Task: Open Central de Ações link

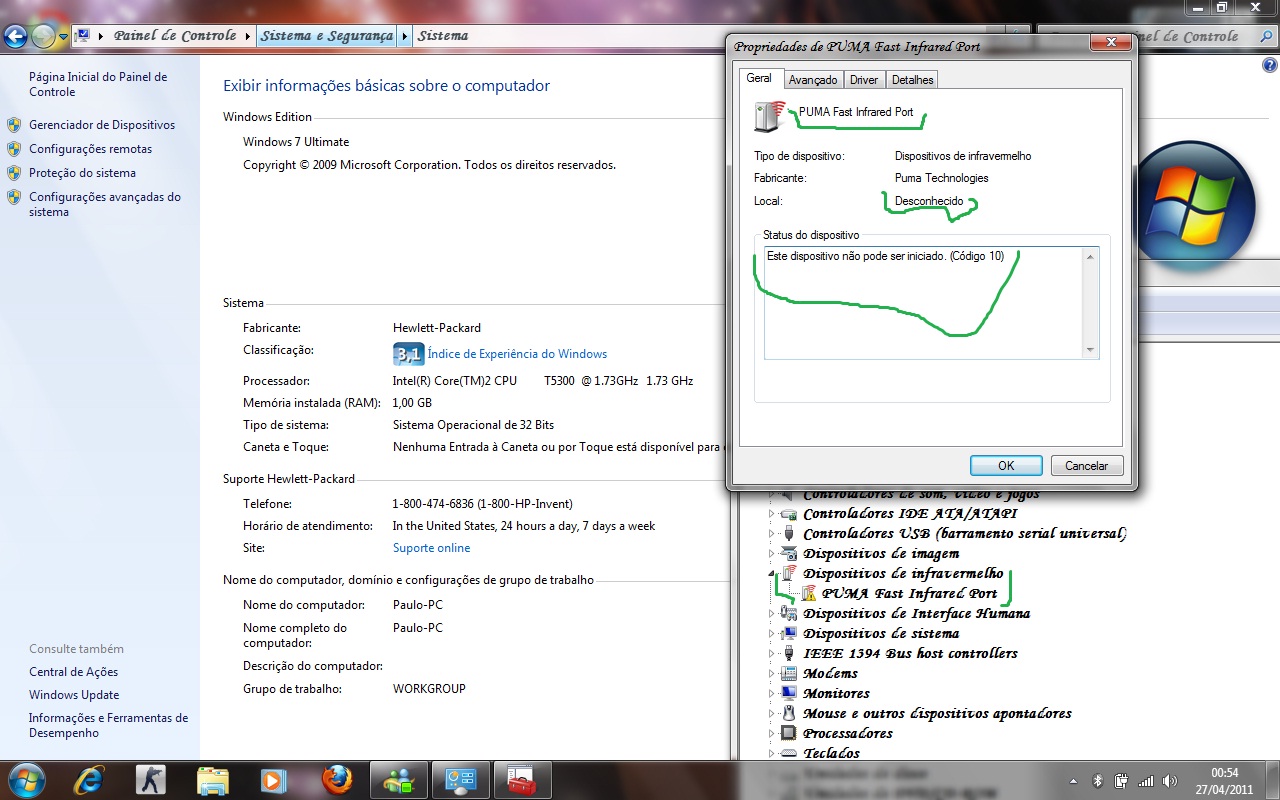Action: [x=73, y=672]
